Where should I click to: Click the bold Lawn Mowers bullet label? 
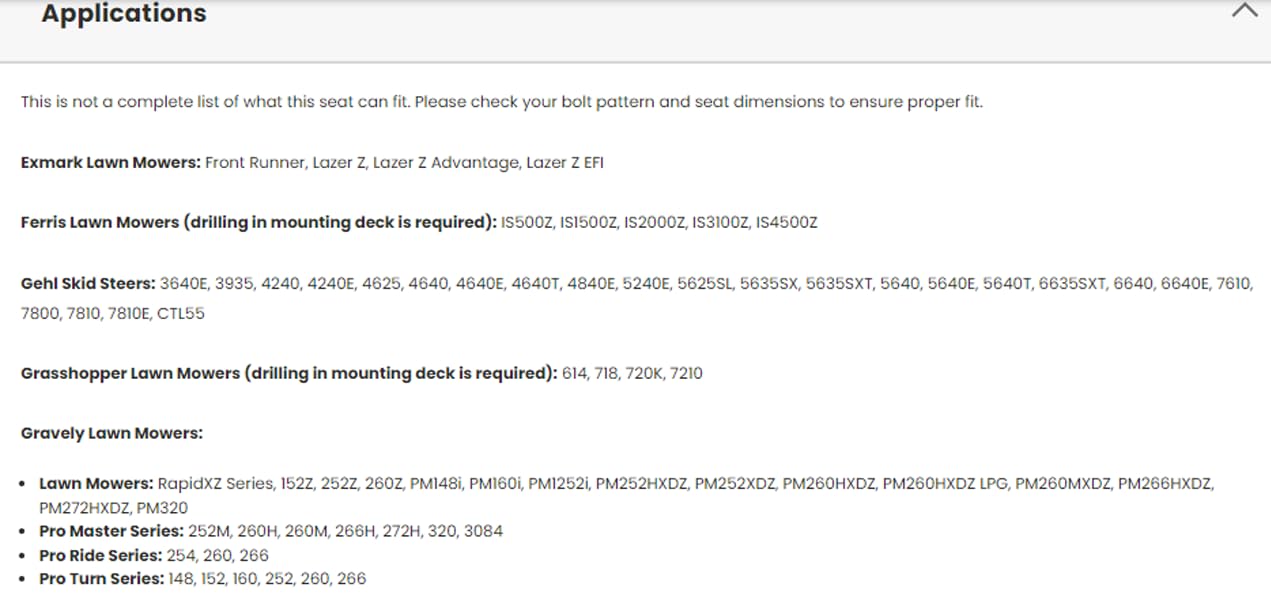(x=97, y=483)
